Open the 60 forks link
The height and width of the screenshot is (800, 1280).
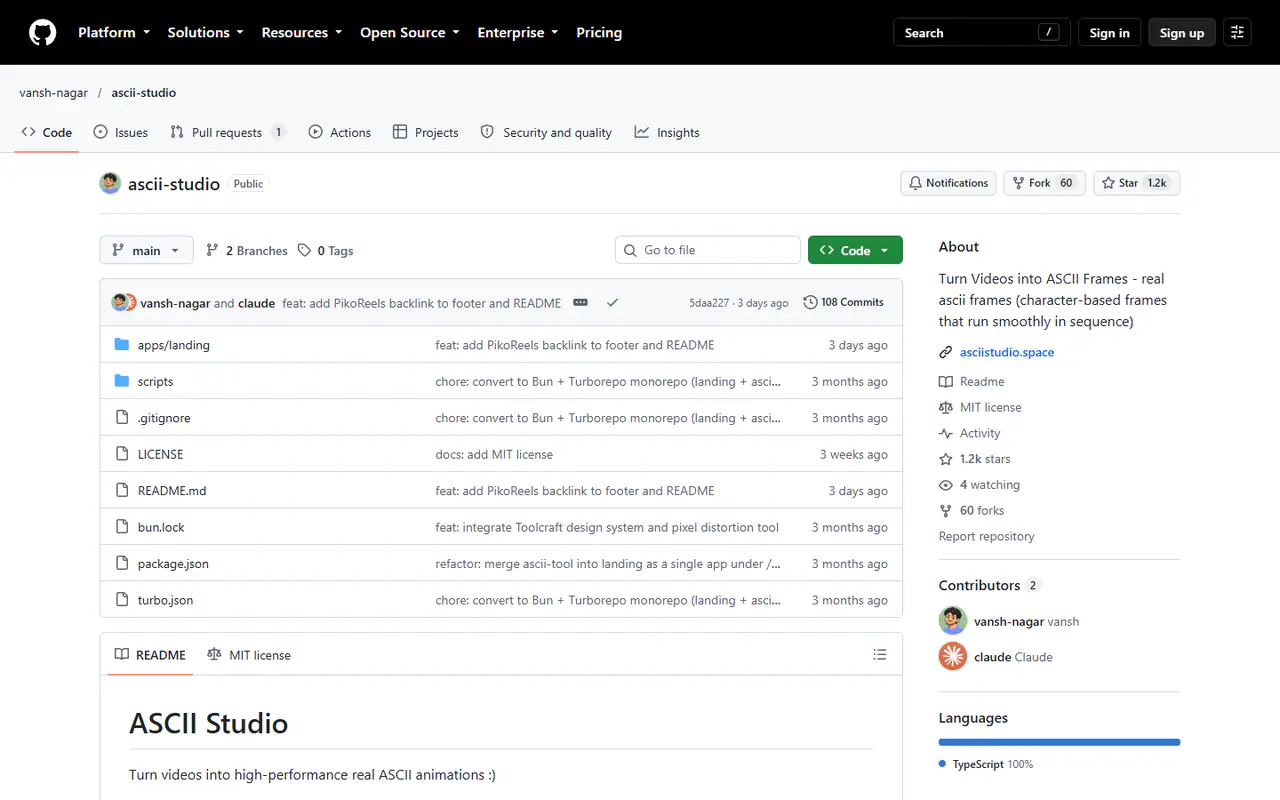tap(972, 510)
